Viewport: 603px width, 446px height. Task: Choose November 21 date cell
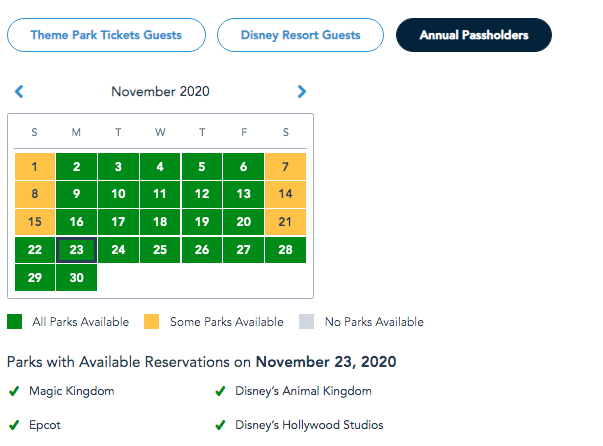[285, 222]
